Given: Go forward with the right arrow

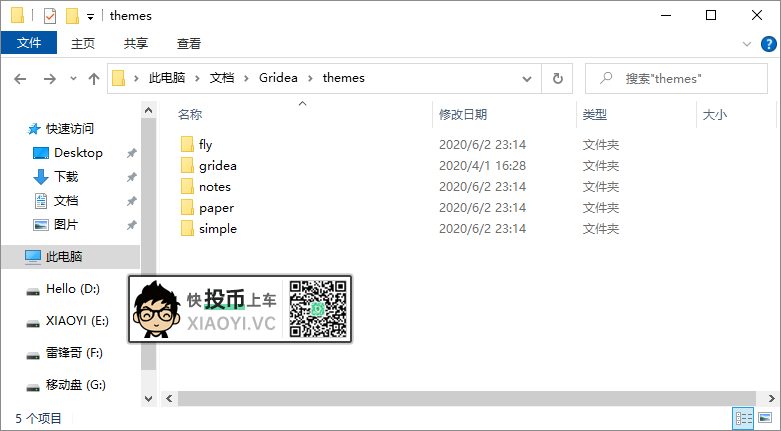Looking at the screenshot, I should 49,79.
